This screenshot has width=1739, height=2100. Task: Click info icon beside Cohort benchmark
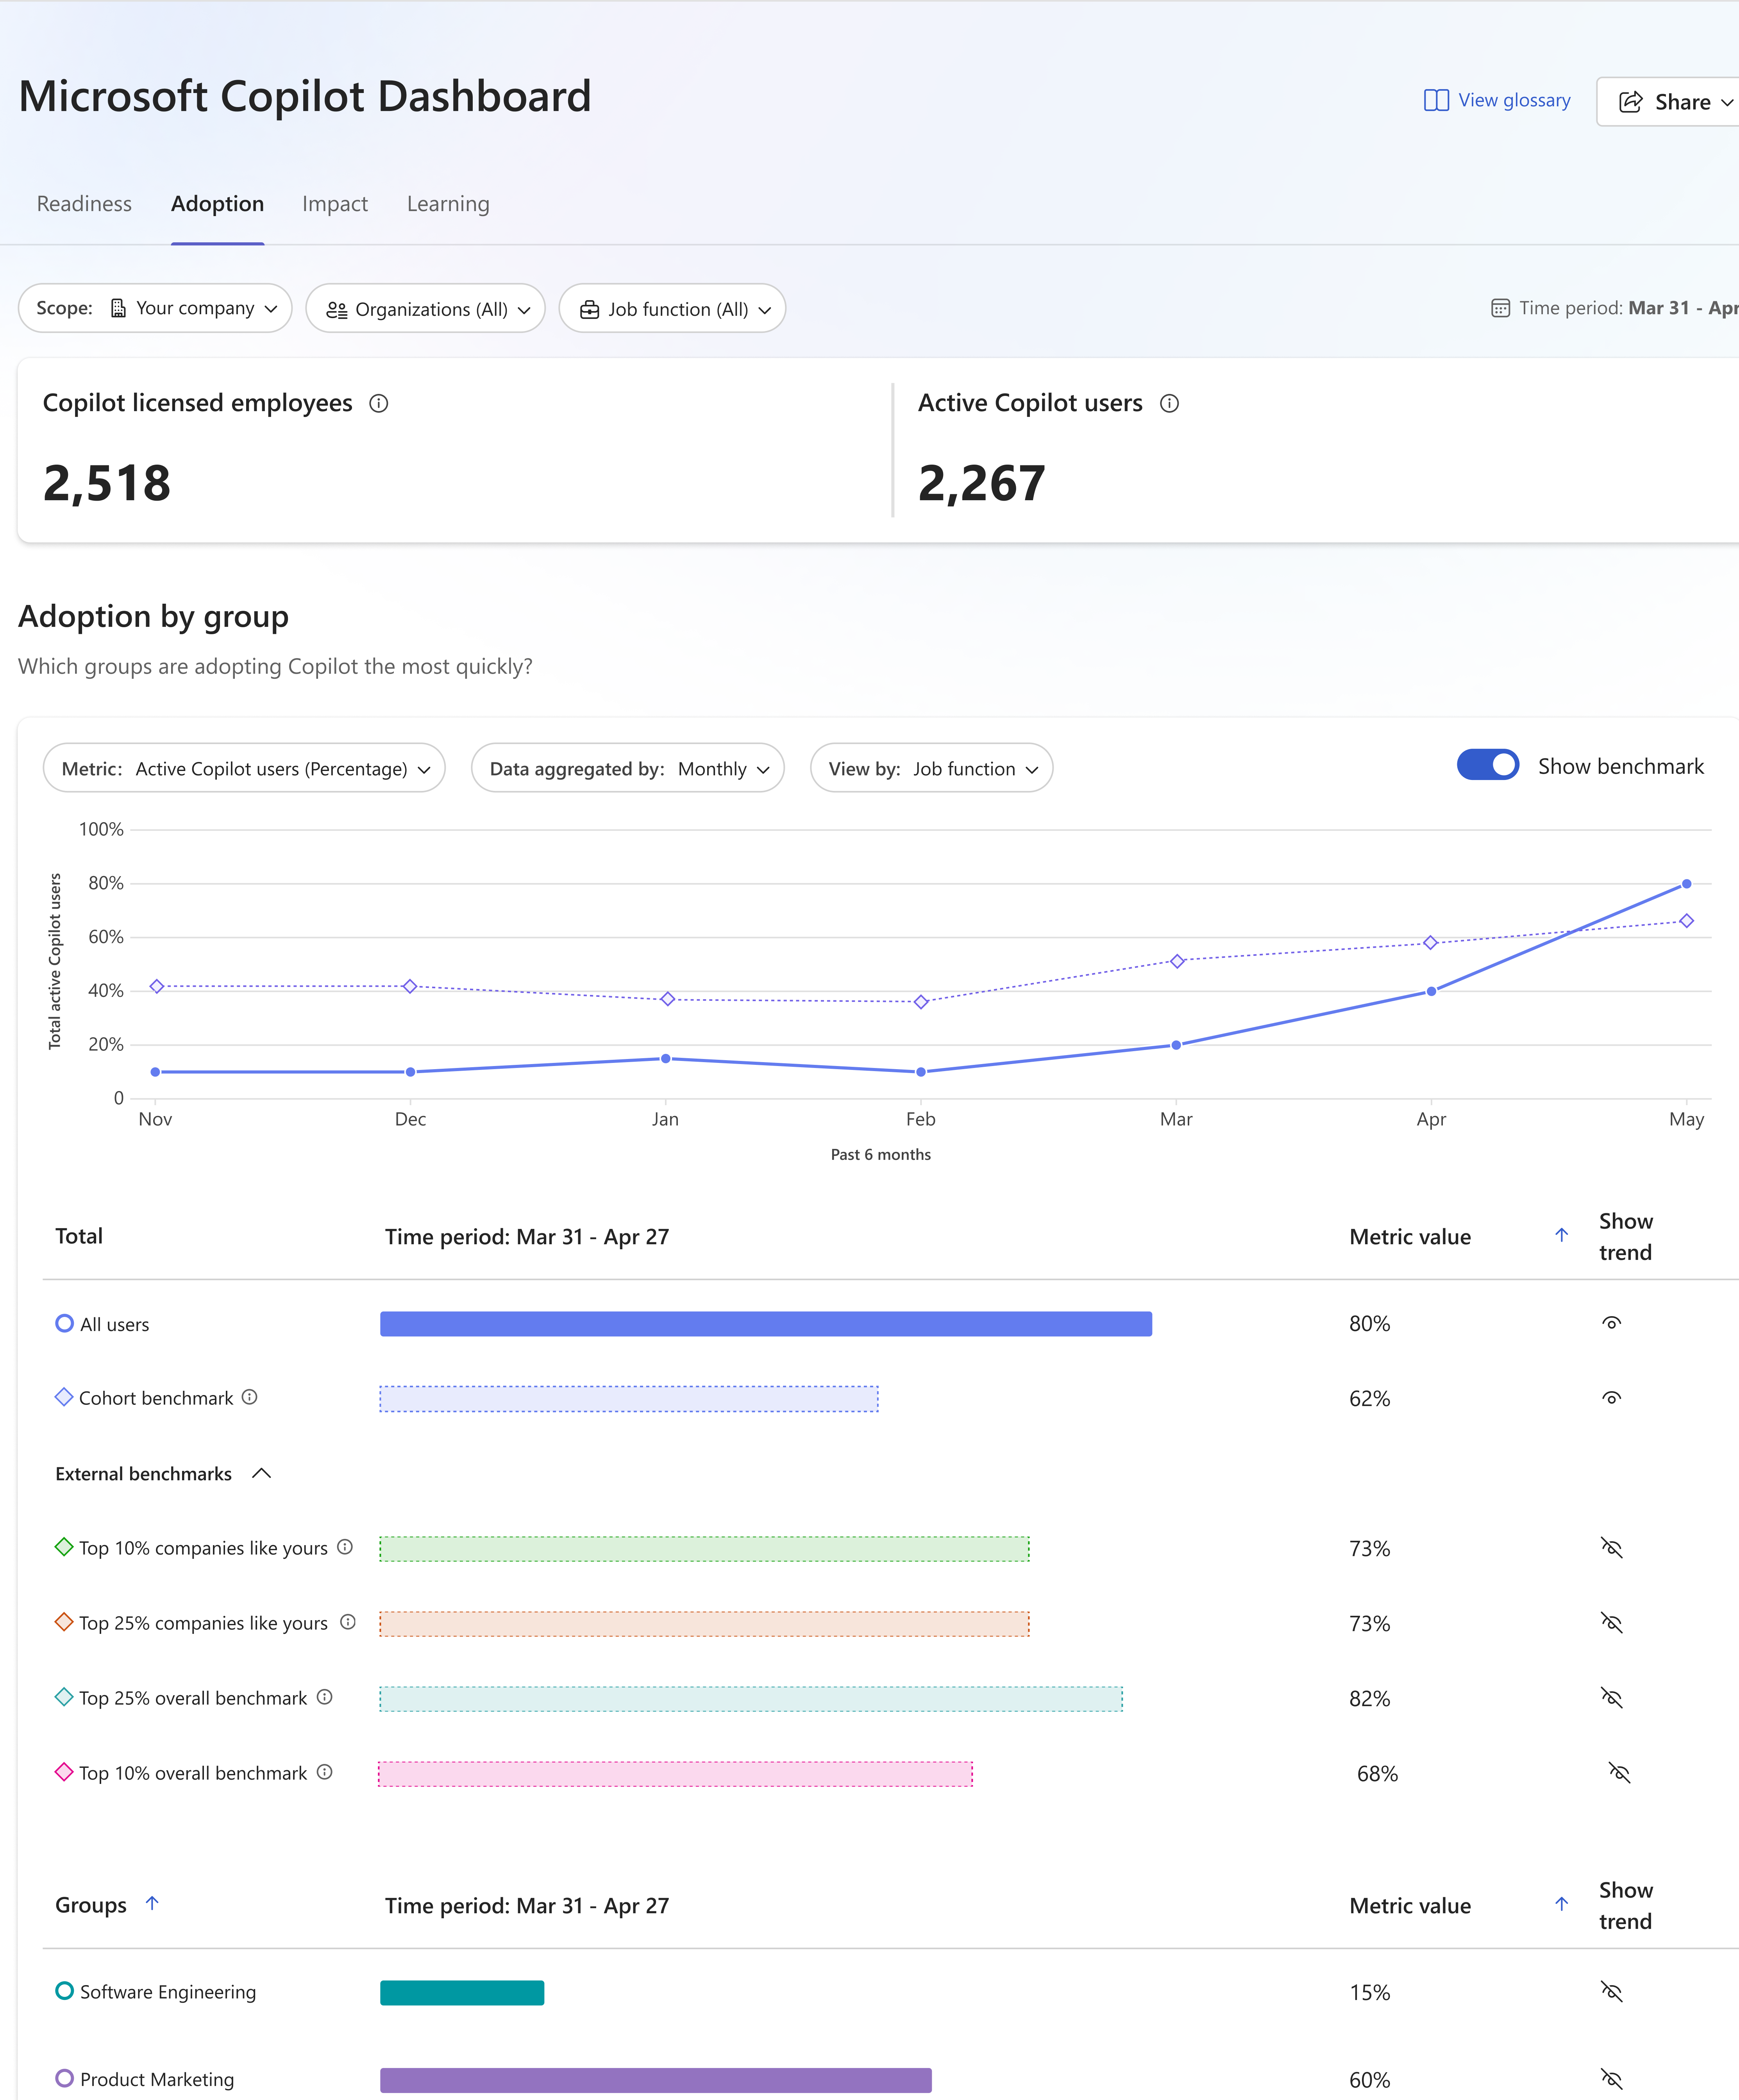pyautogui.click(x=250, y=1397)
